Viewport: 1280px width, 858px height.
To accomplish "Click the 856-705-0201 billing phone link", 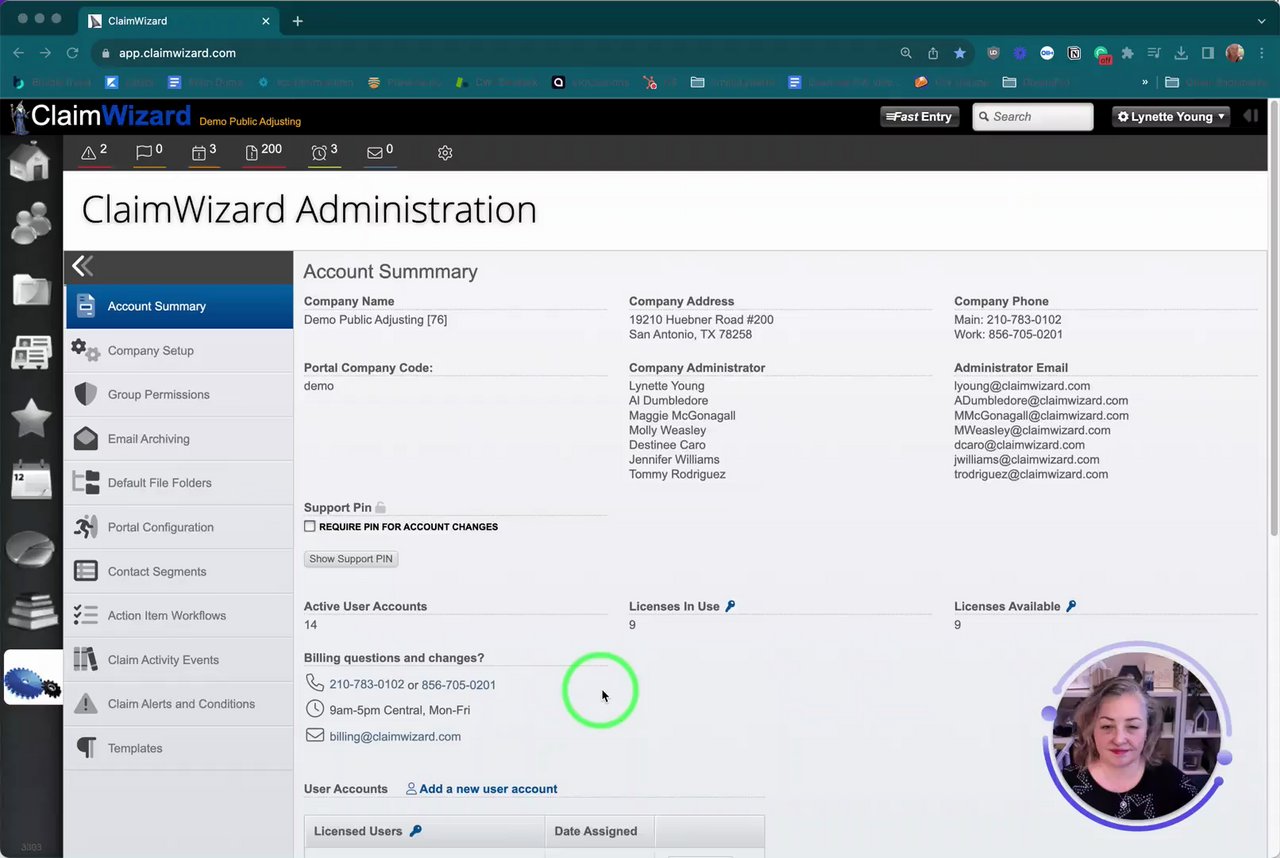I will (459, 685).
